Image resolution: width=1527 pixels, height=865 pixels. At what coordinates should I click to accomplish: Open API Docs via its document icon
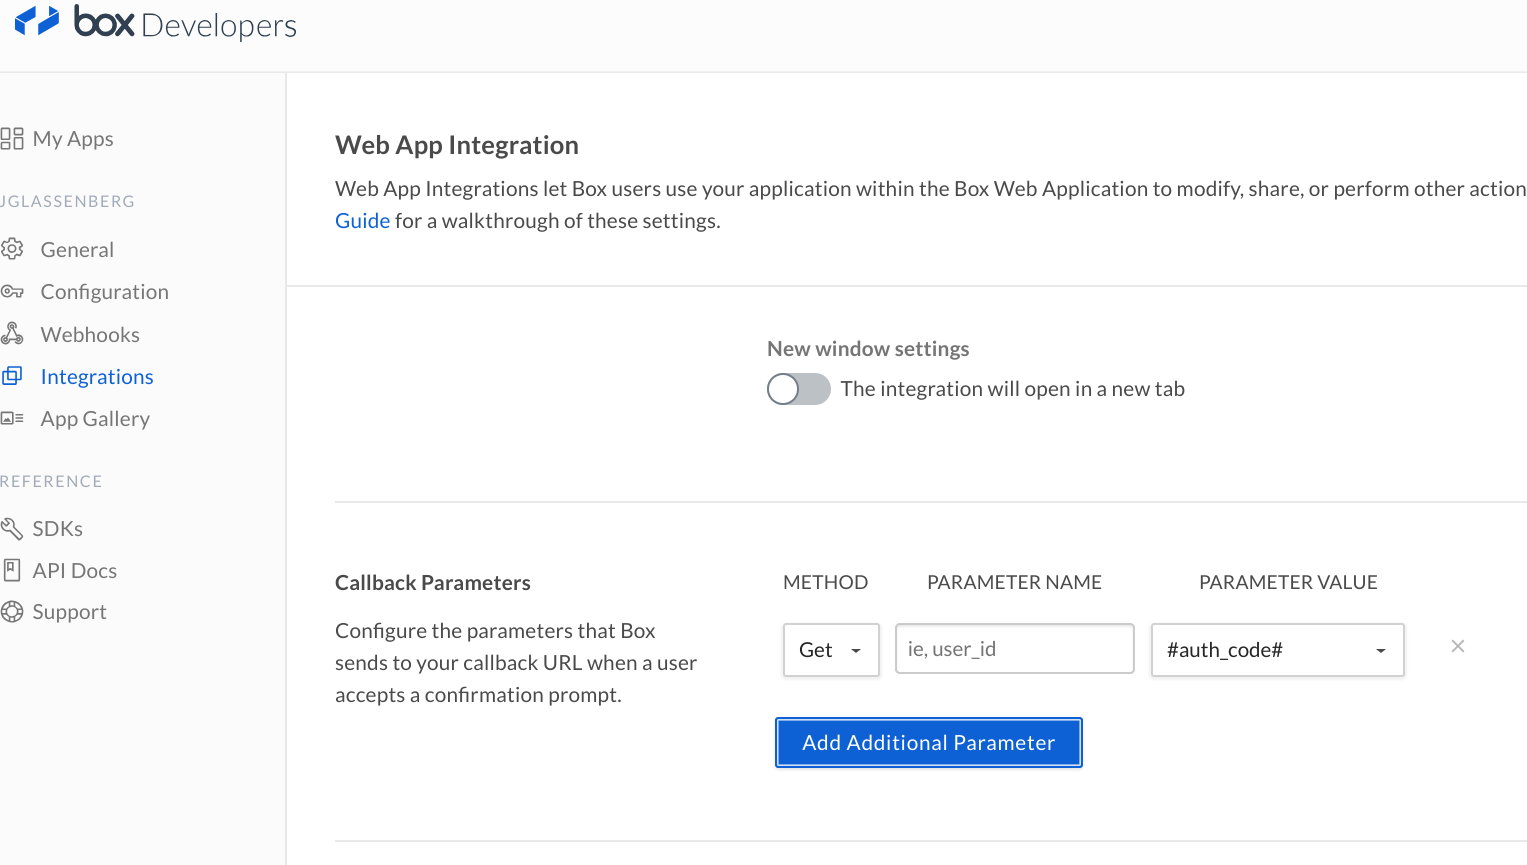(x=13, y=570)
